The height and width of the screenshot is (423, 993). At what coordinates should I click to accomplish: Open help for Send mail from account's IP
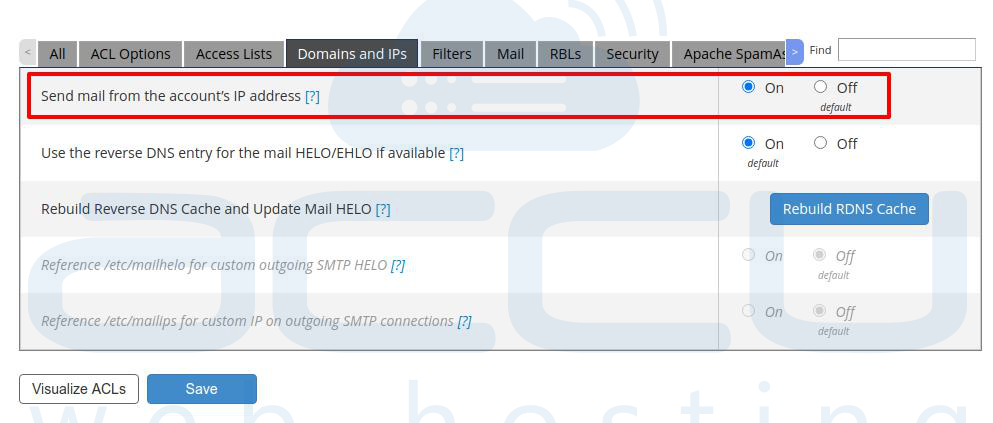point(312,96)
